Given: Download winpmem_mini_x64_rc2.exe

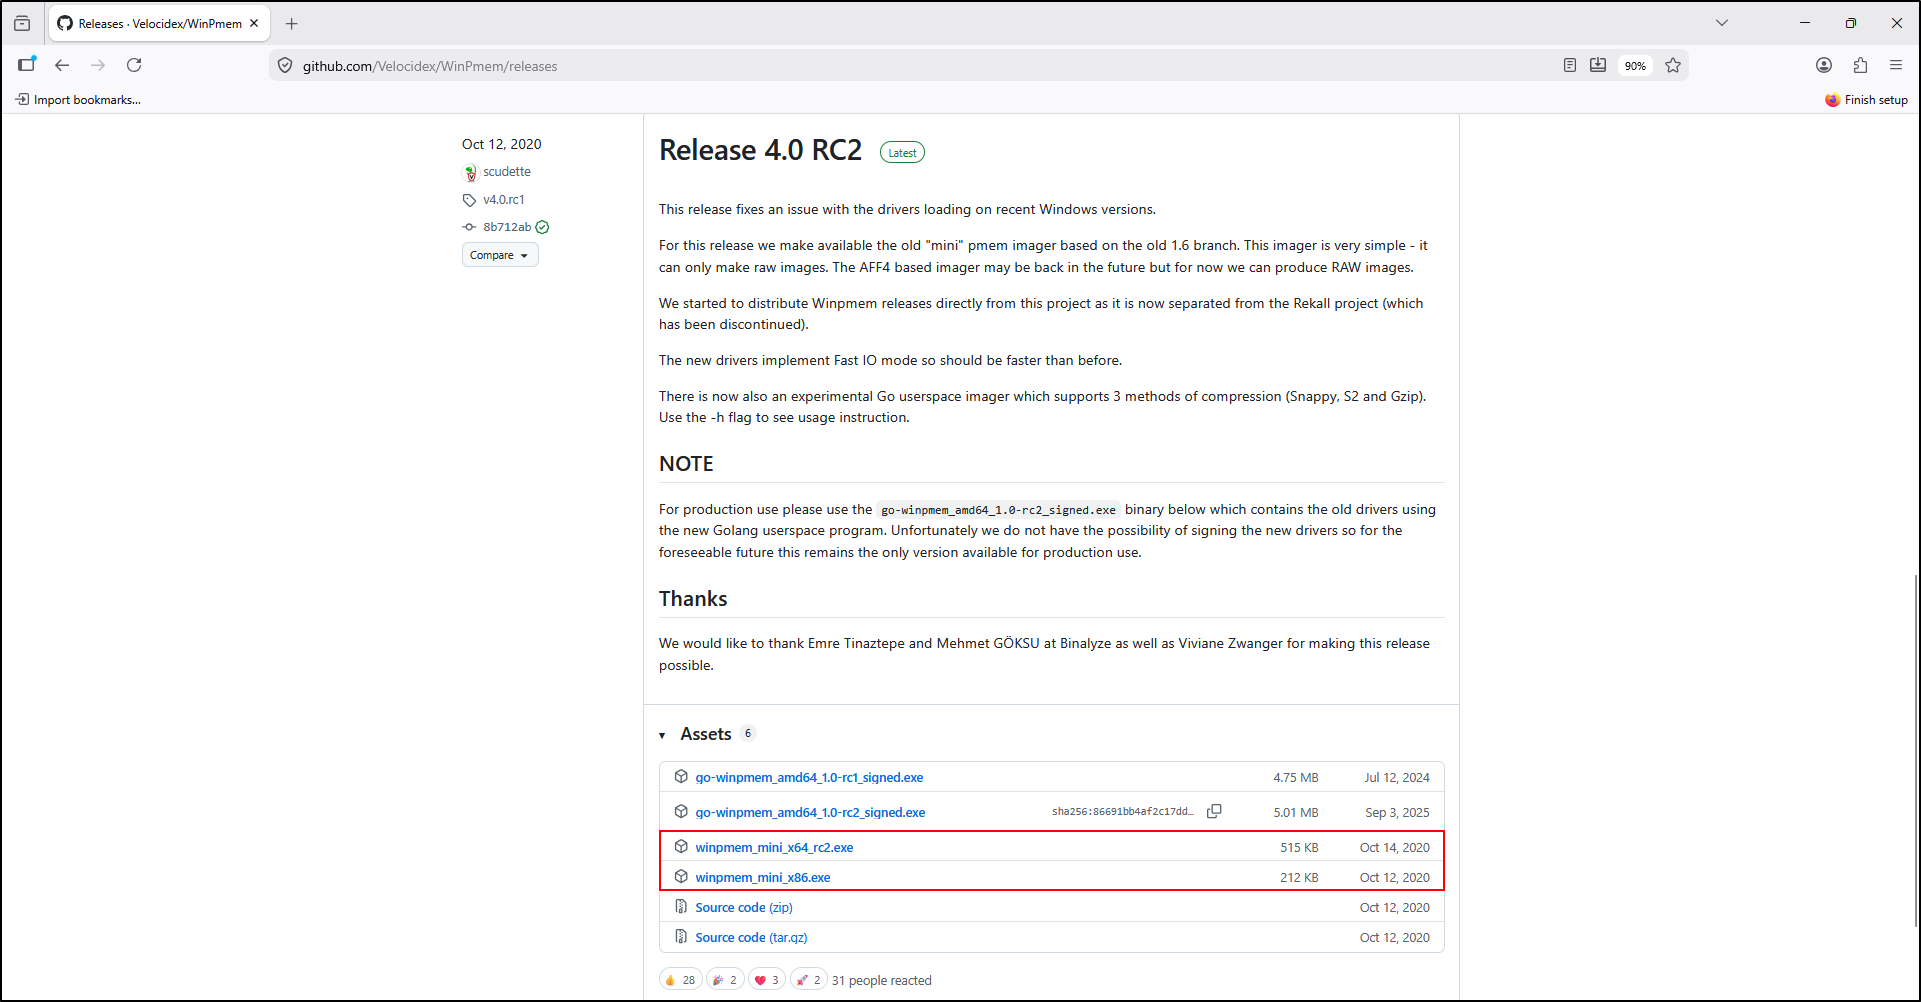Looking at the screenshot, I should 774,847.
